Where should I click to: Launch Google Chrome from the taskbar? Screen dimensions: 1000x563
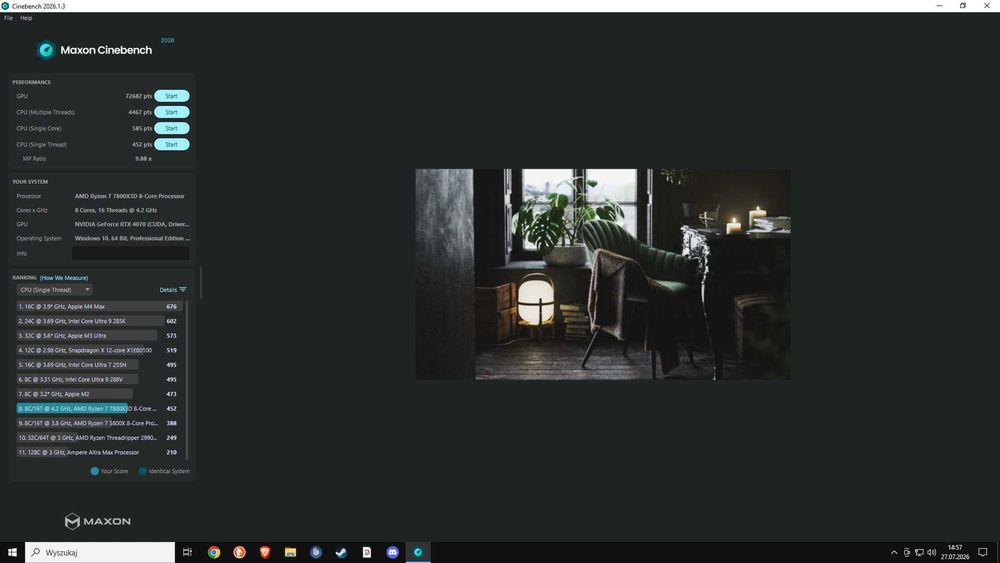tap(214, 552)
